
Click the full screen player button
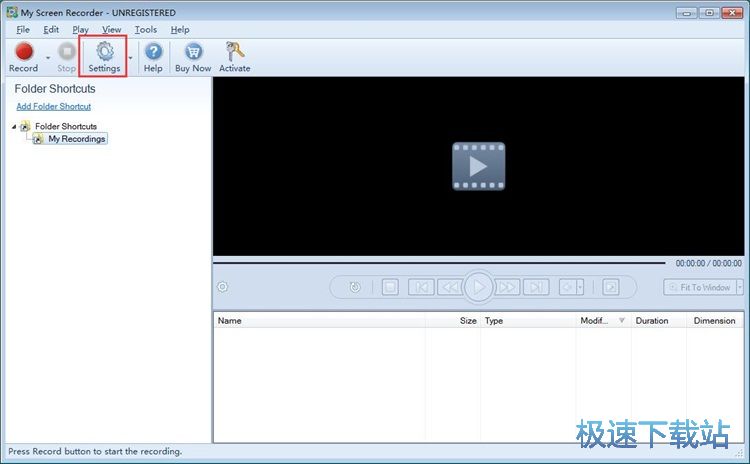coord(611,287)
